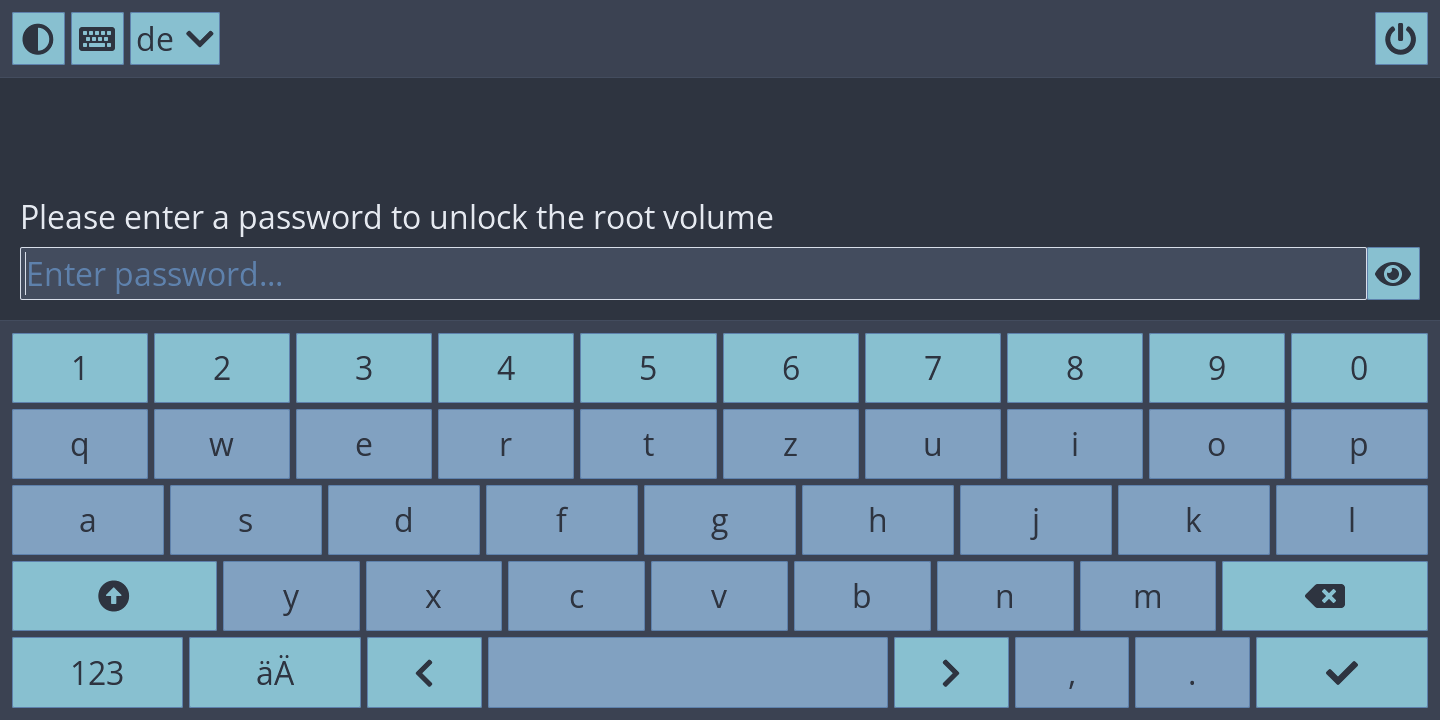Toggle the äÄ umlaut characters layer
Image resolution: width=1440 pixels, height=720 pixels.
point(275,673)
